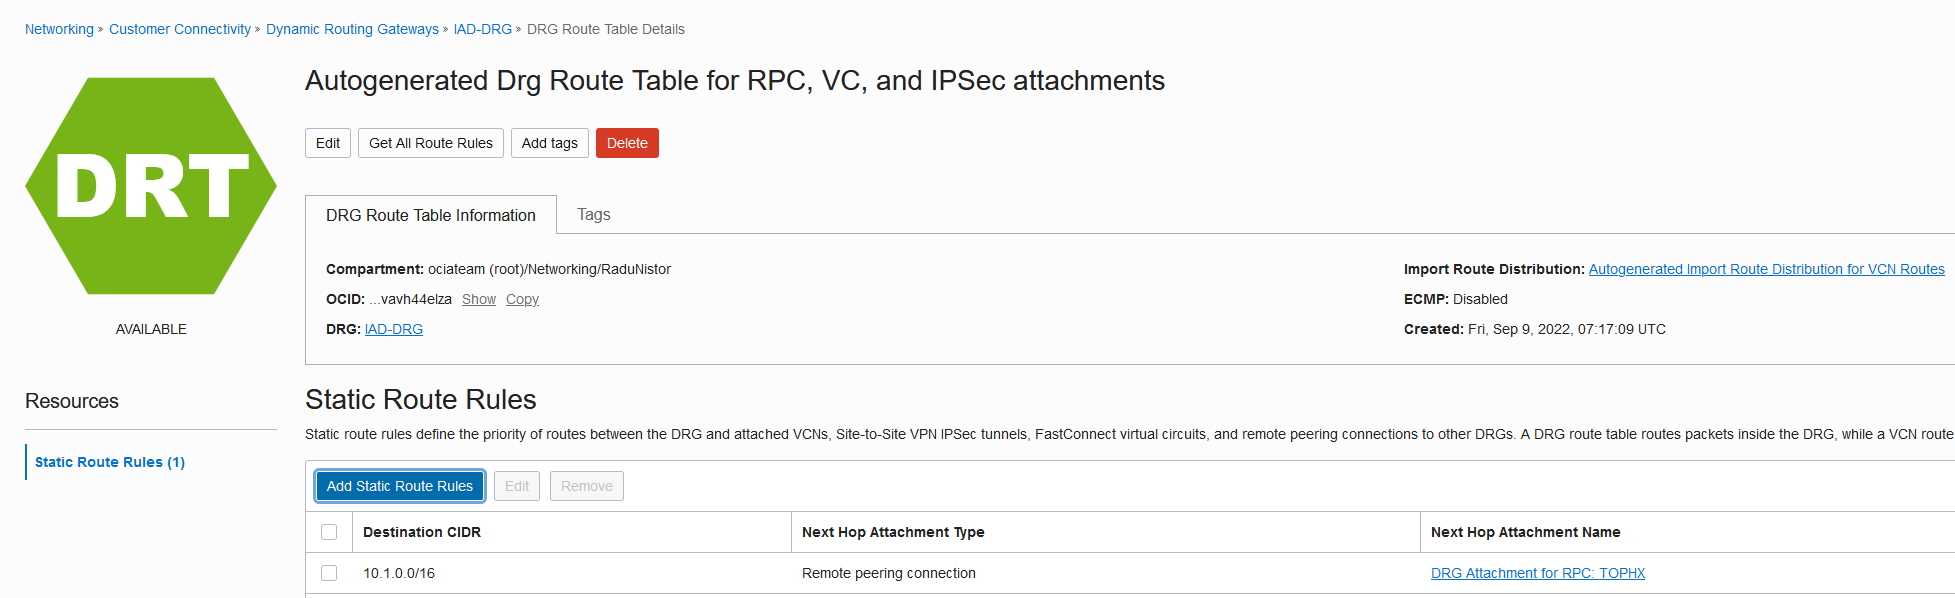
Task: Open DRG Route Table Information tab
Action: tap(430, 215)
